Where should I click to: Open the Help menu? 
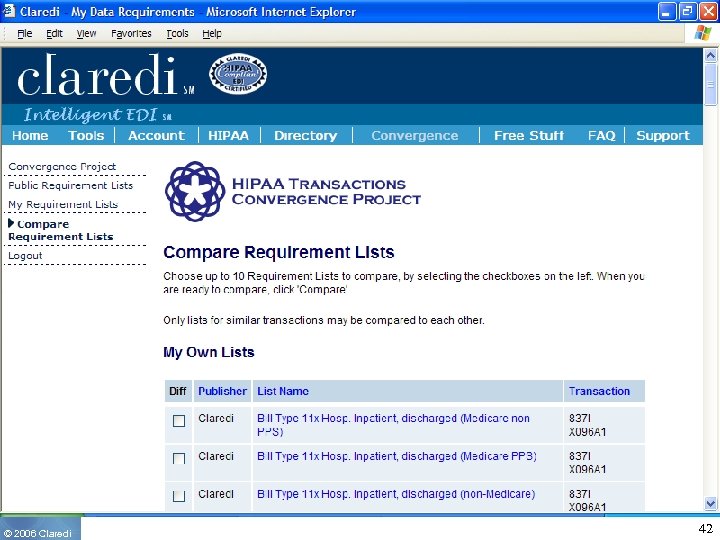pyautogui.click(x=212, y=34)
